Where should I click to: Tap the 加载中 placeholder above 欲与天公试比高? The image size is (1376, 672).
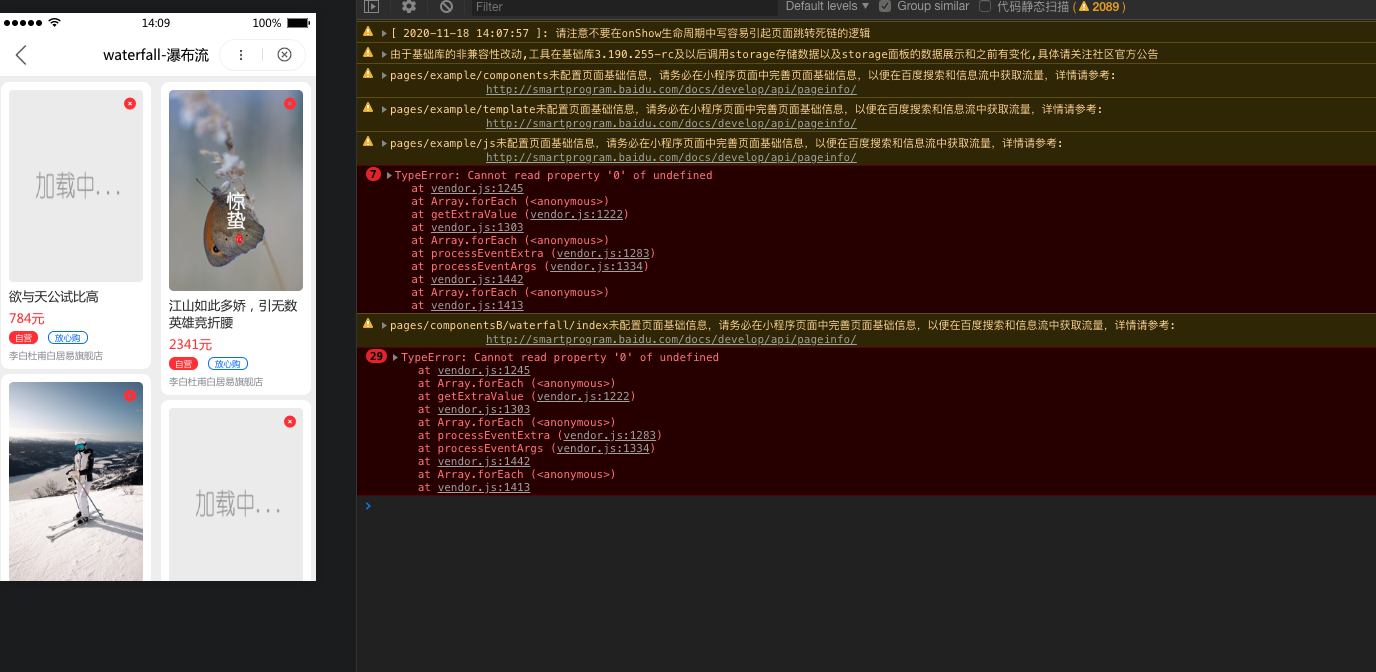coord(76,186)
